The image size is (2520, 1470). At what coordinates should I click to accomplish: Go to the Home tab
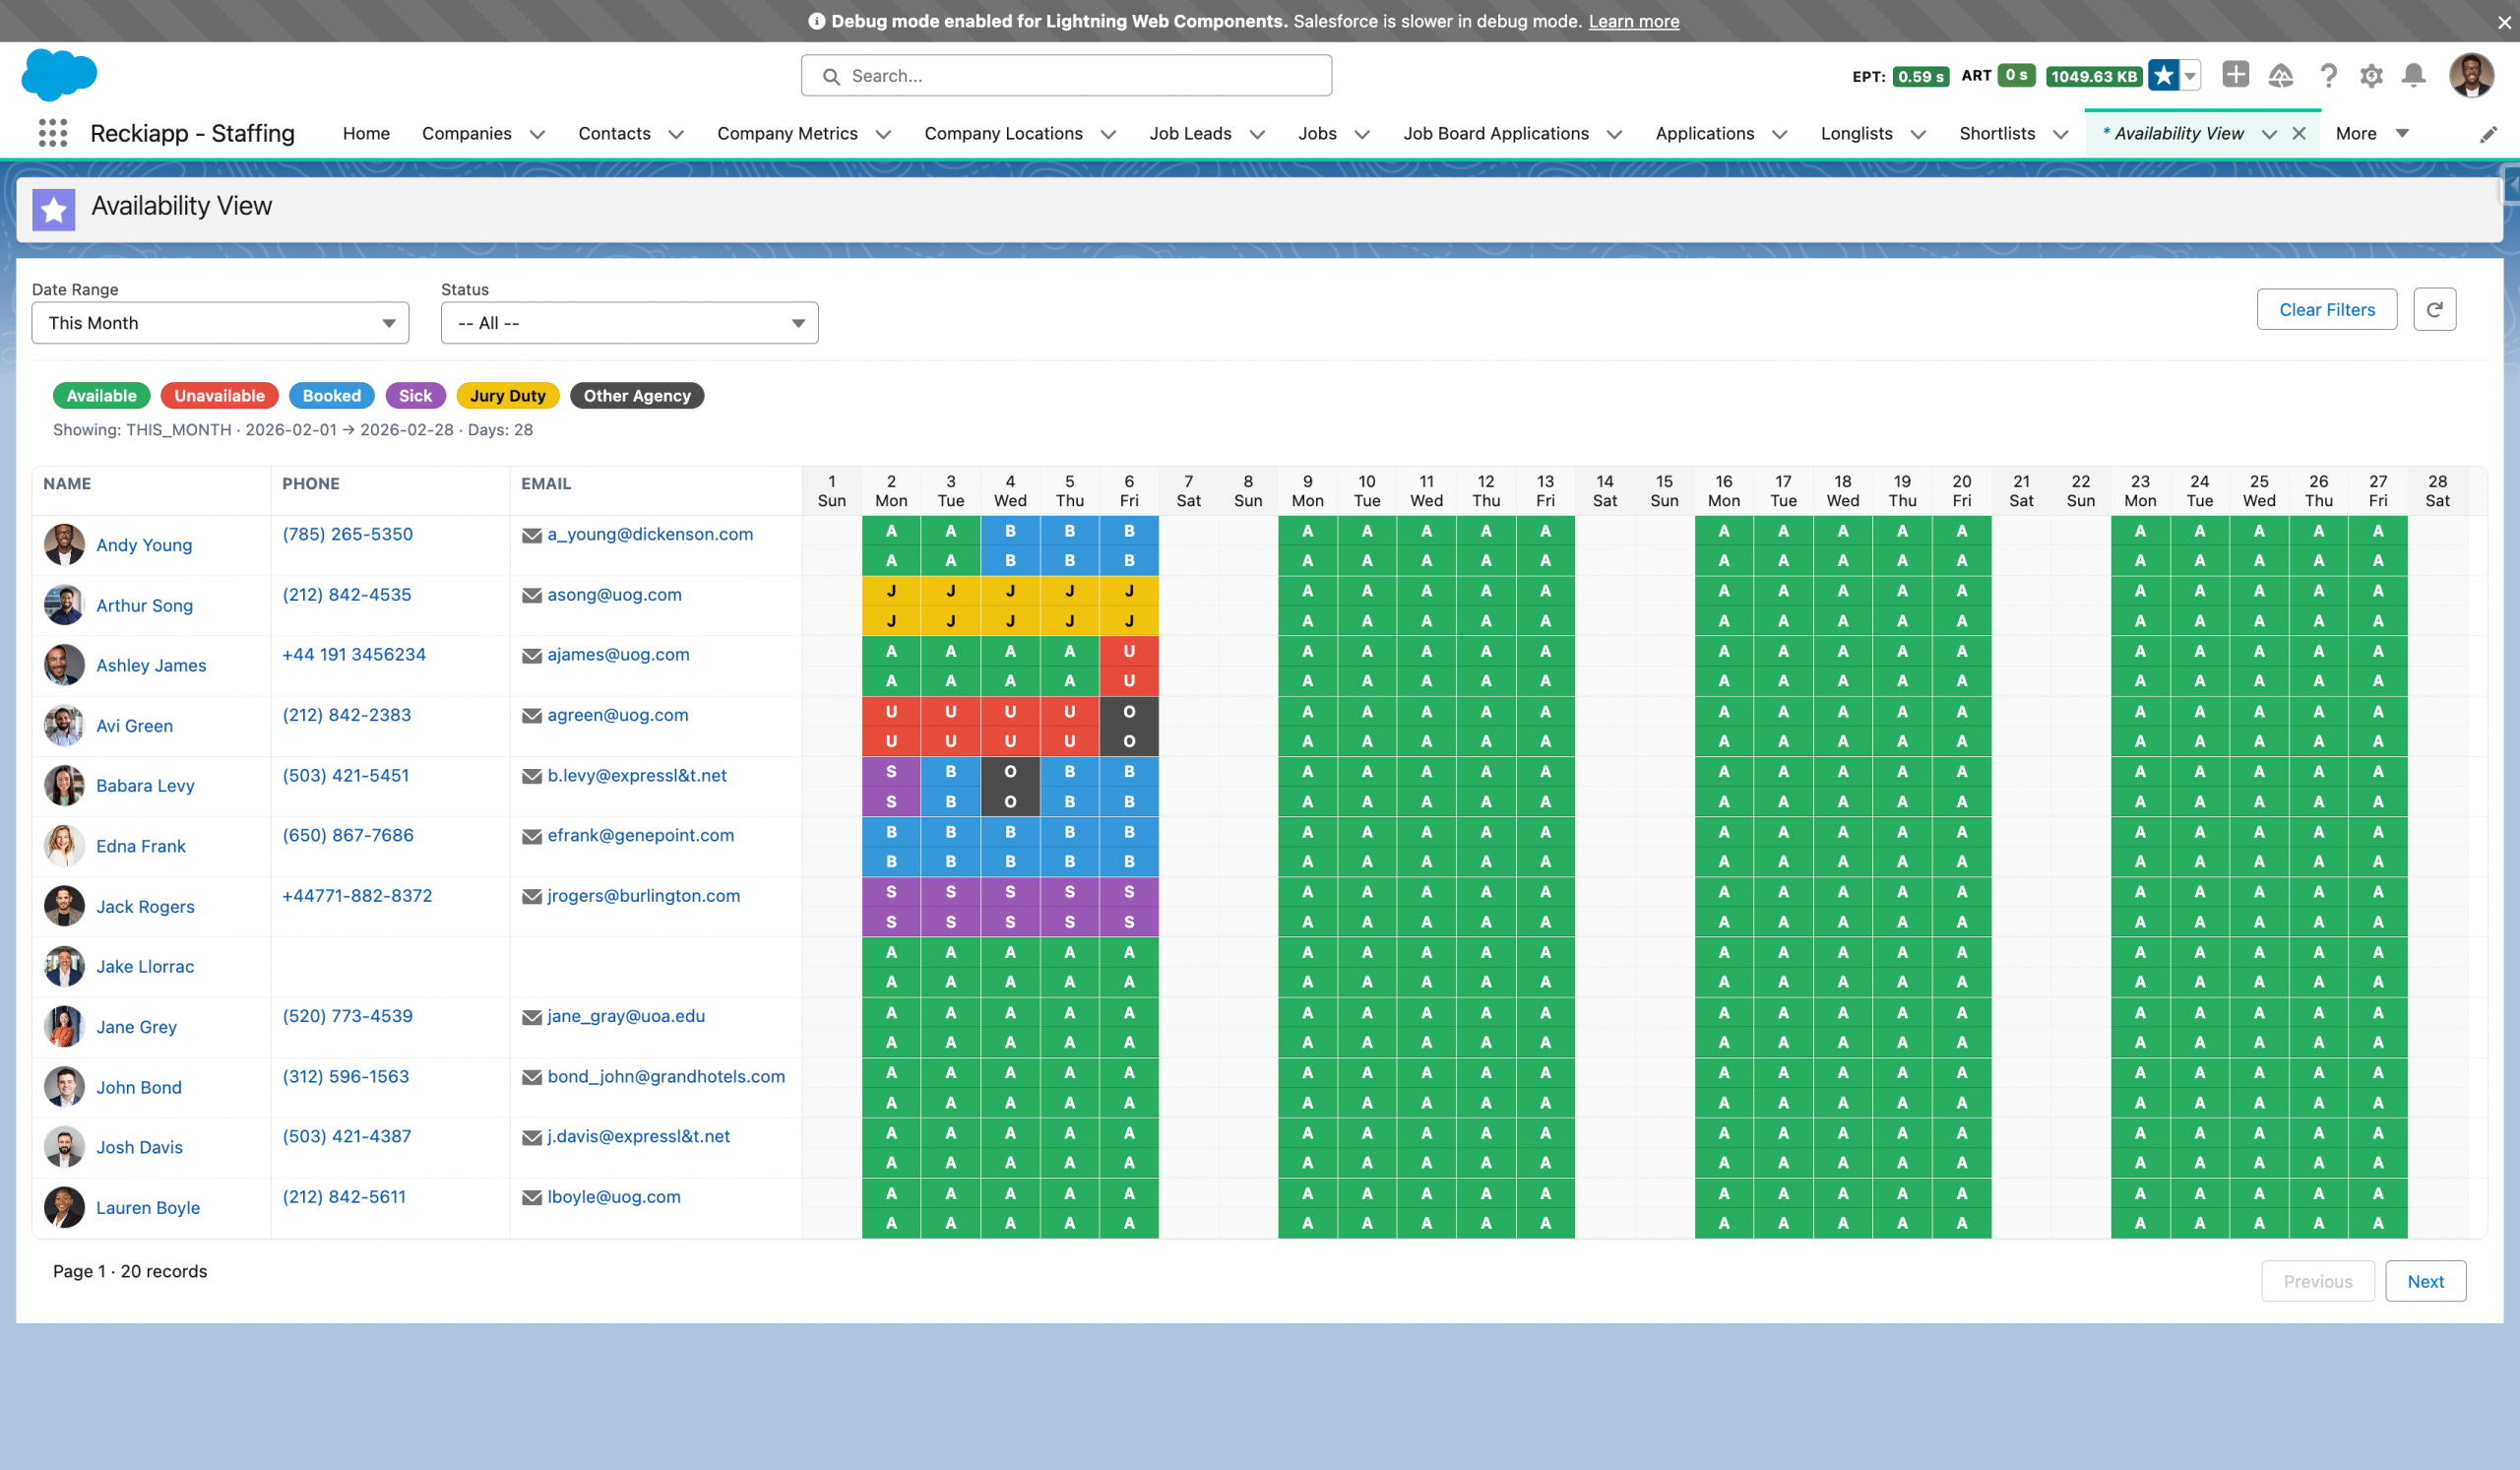click(366, 134)
